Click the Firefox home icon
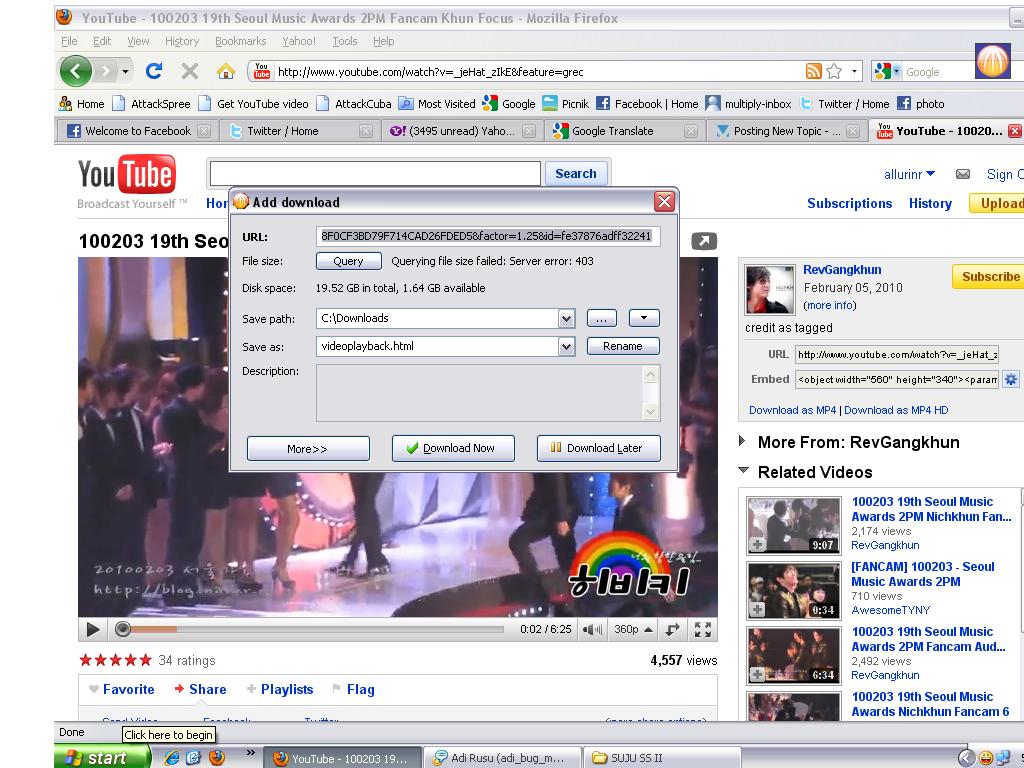The width and height of the screenshot is (1024, 768). pyautogui.click(x=225, y=71)
